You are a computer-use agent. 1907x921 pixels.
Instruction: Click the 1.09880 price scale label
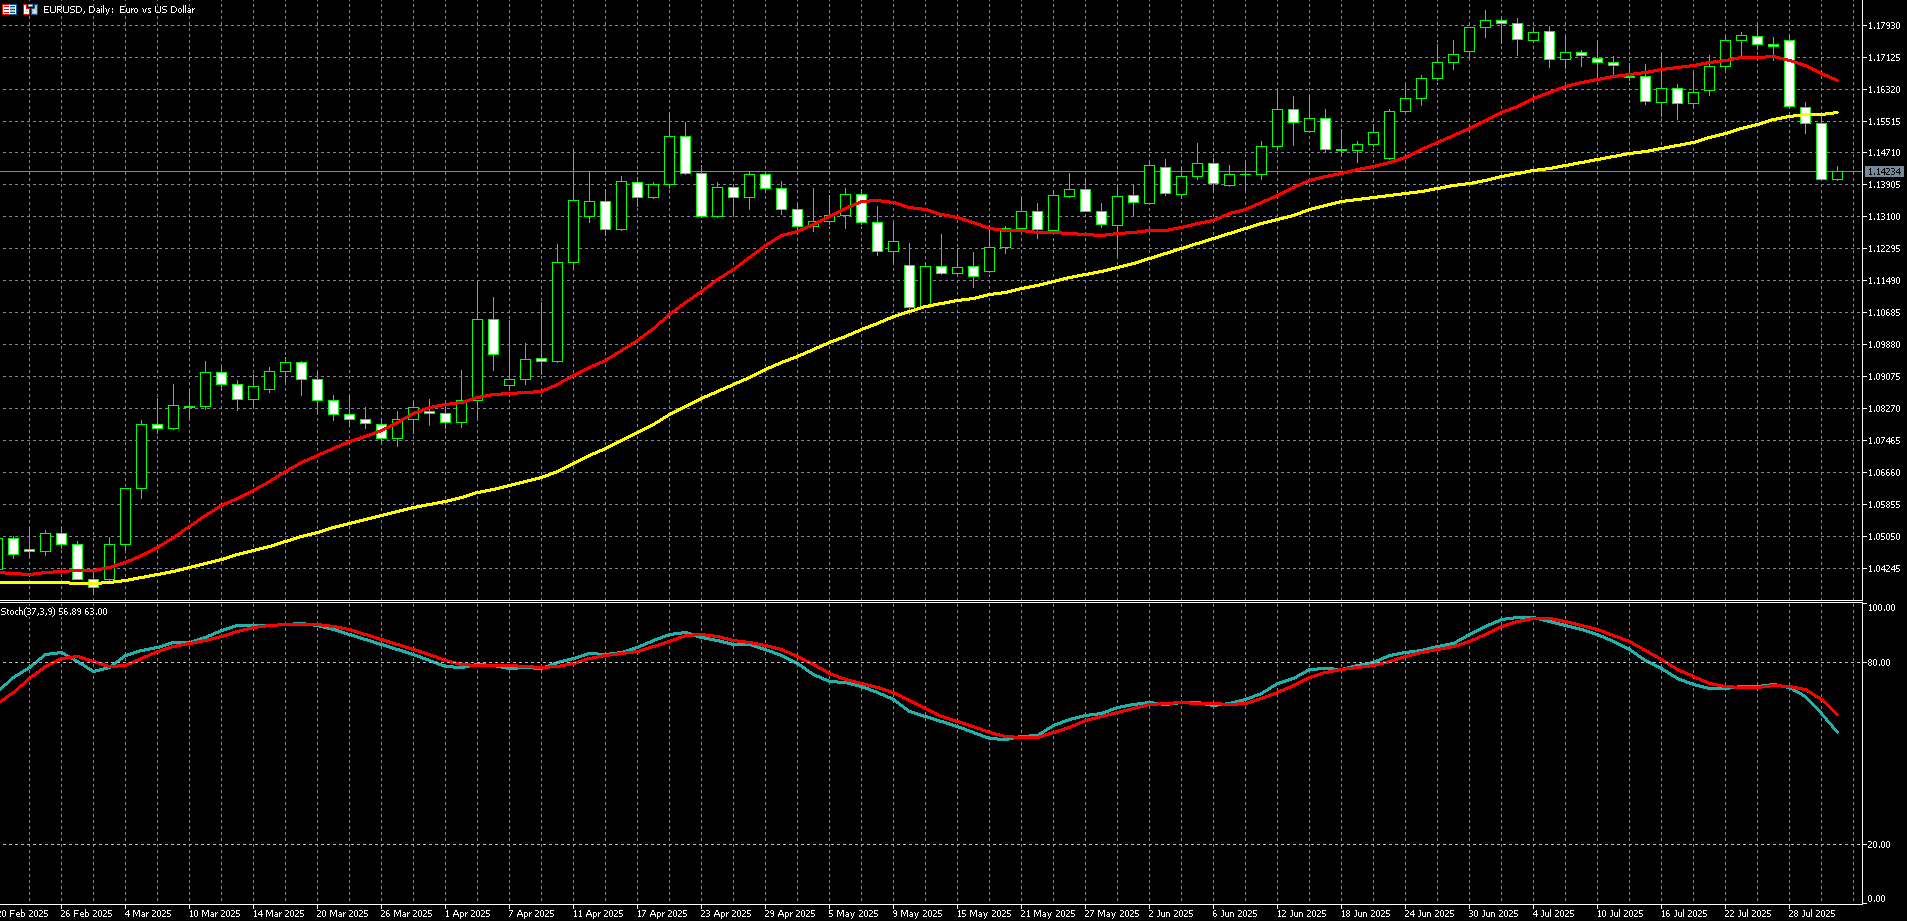[x=1884, y=345]
